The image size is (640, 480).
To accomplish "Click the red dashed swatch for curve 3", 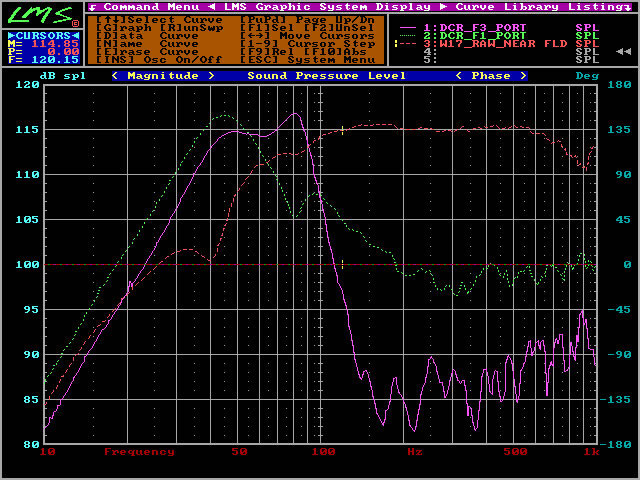I will 408,44.
